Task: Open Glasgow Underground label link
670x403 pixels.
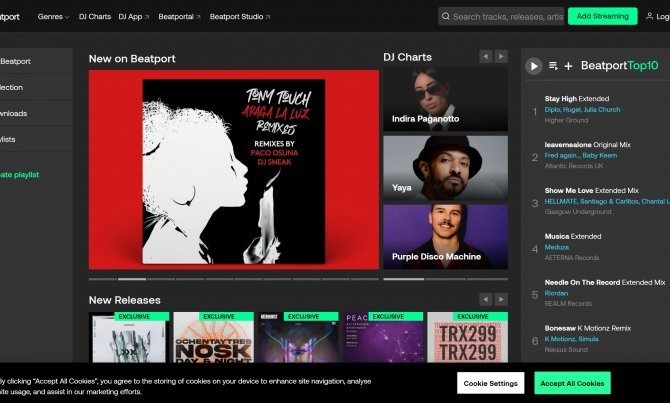Action: click(x=578, y=212)
